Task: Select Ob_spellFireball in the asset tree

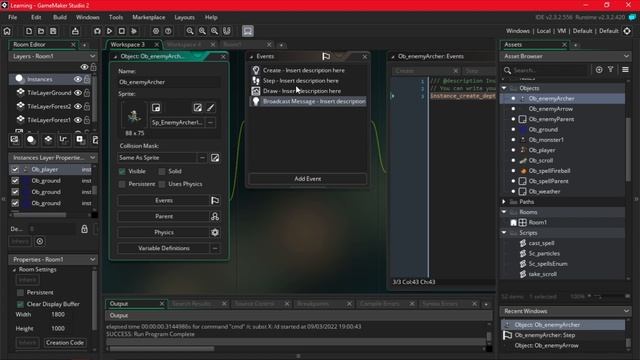Action: coord(549,171)
